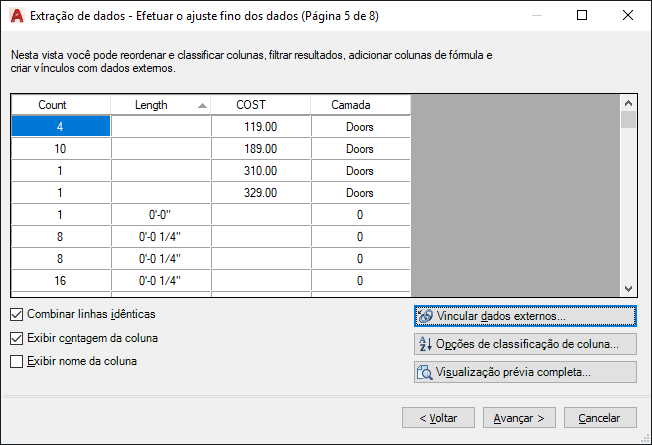This screenshot has height=445, width=652.
Task: Go back with the Voltar button
Action: pyautogui.click(x=438, y=417)
